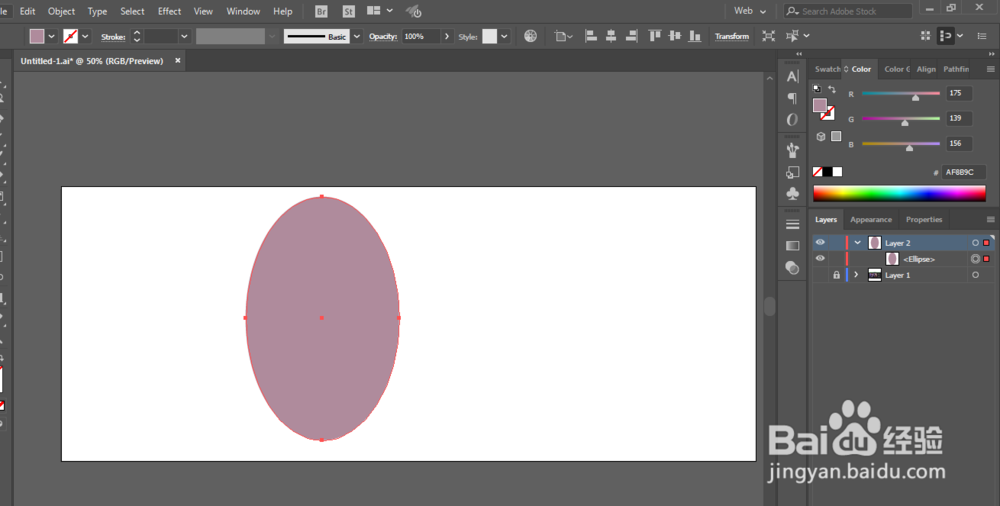
Task: Click Vertical Align Center icon
Action: [x=675, y=36]
